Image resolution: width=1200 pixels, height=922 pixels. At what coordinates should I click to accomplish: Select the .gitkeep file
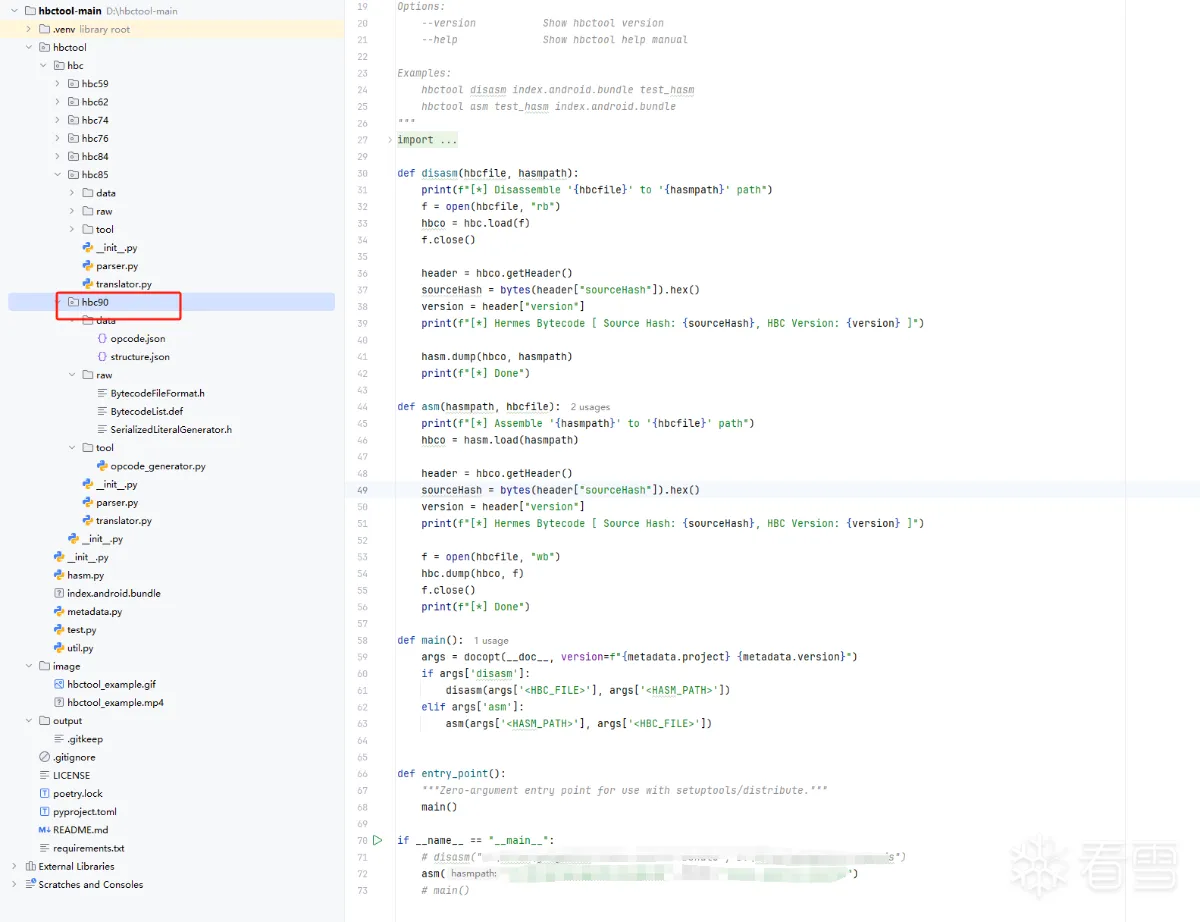click(85, 739)
